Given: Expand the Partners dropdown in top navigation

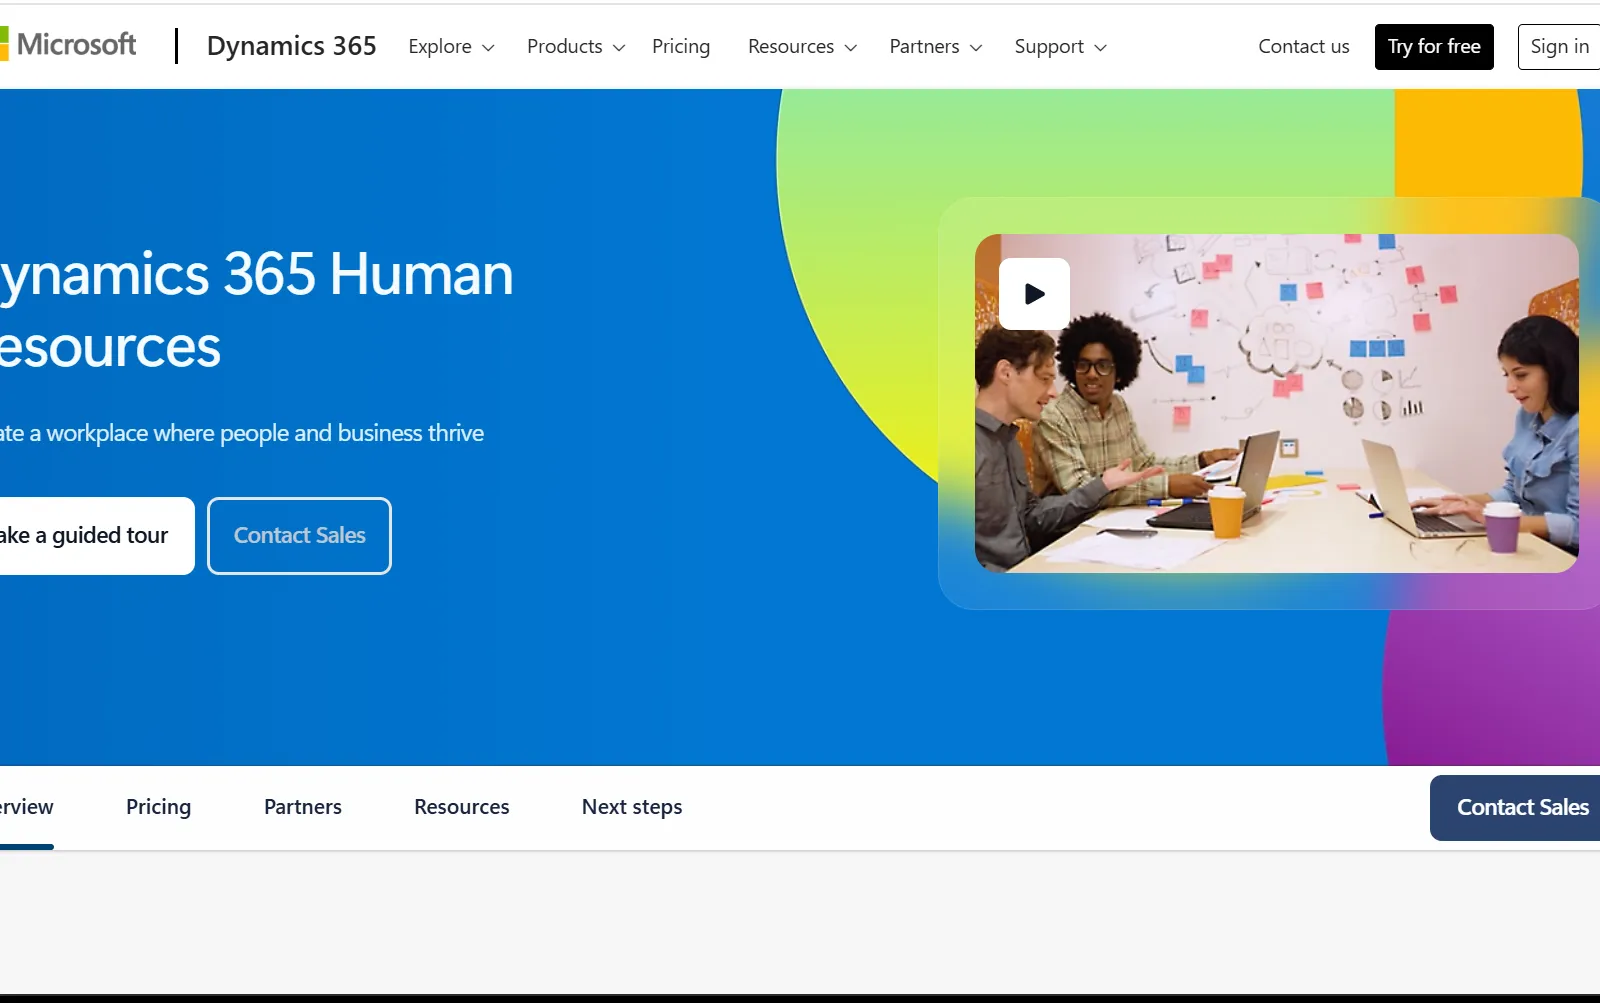Looking at the screenshot, I should pyautogui.click(x=936, y=47).
